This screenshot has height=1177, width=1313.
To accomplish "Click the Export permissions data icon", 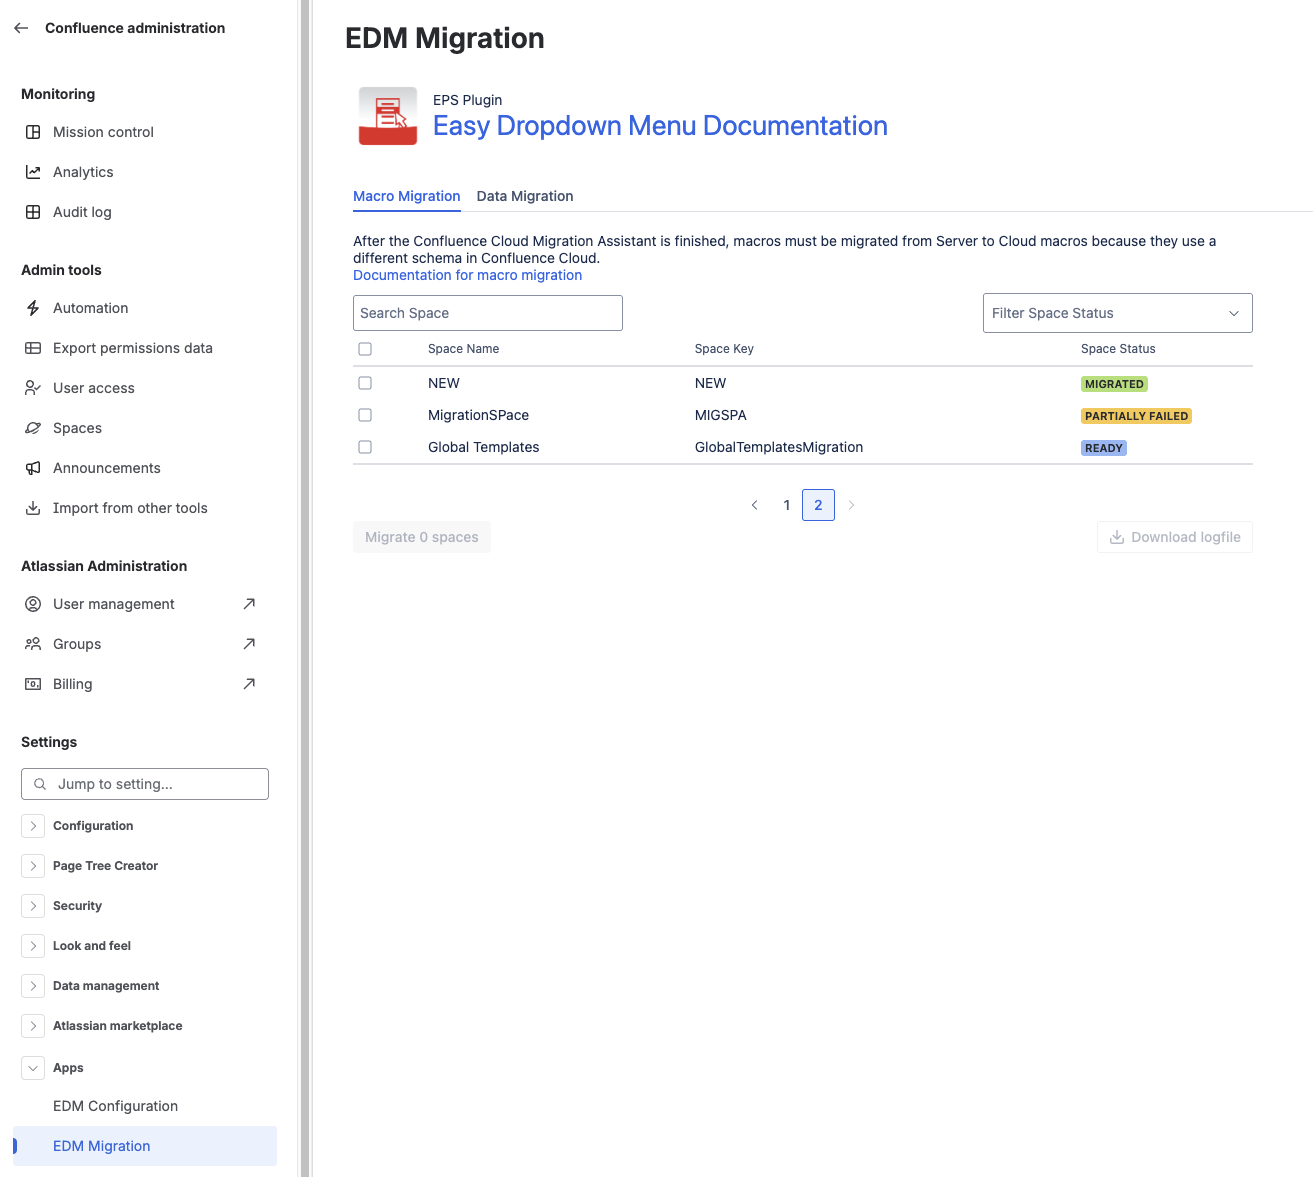I will click(33, 348).
